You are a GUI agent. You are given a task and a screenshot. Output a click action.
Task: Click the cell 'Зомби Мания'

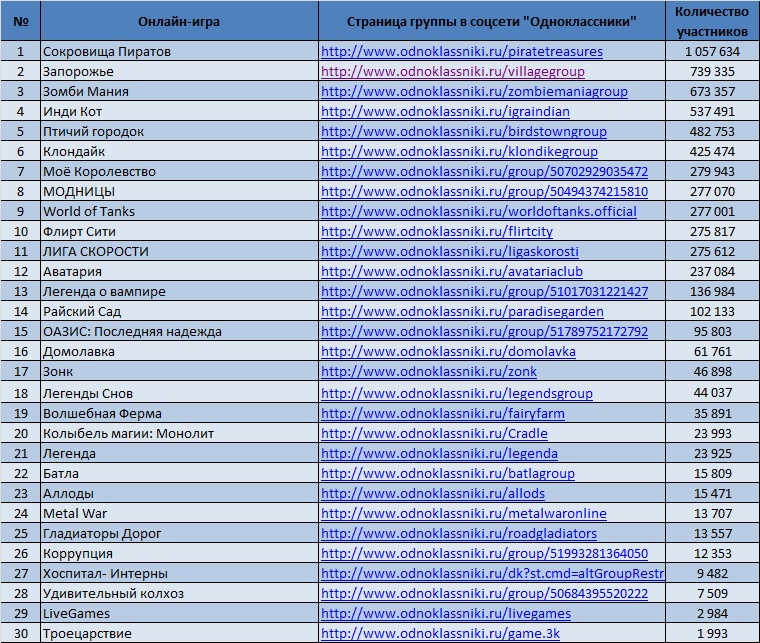pyautogui.click(x=179, y=91)
